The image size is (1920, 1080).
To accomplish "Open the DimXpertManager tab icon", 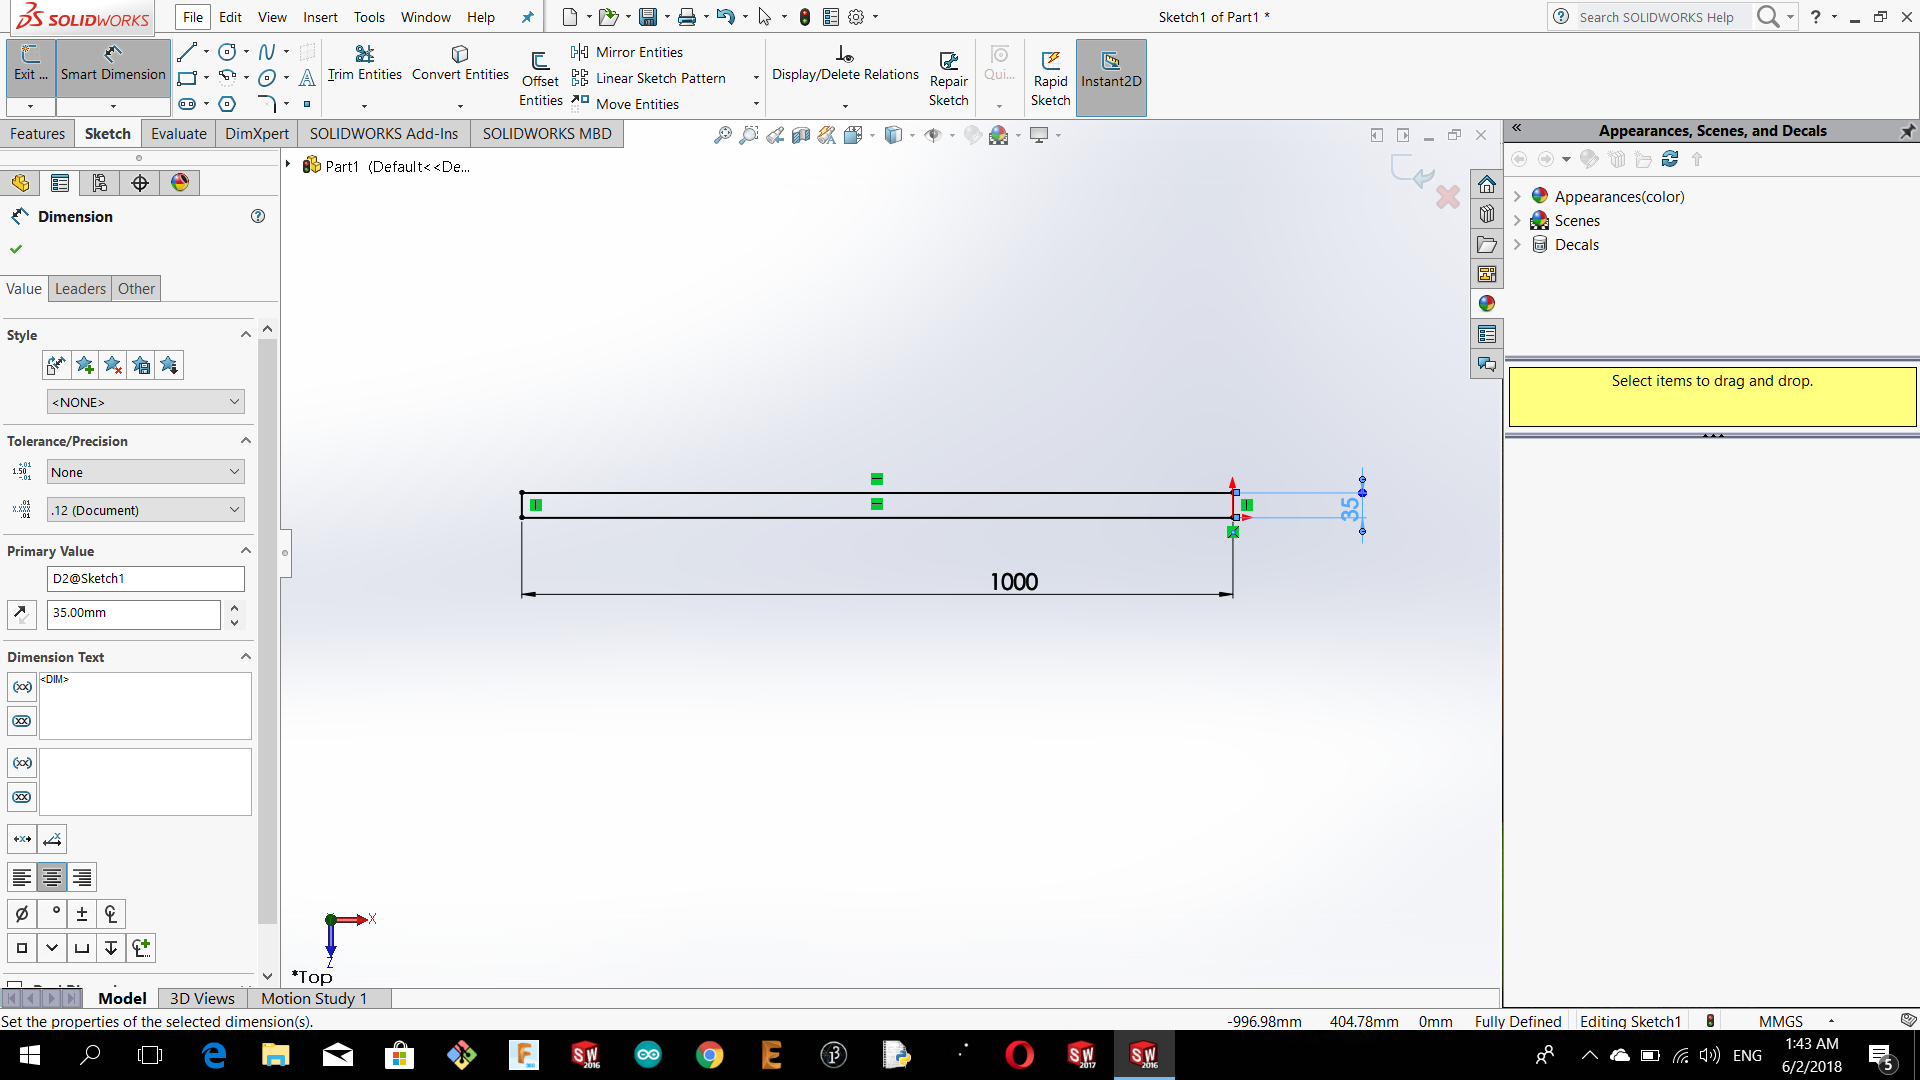I will [x=140, y=183].
